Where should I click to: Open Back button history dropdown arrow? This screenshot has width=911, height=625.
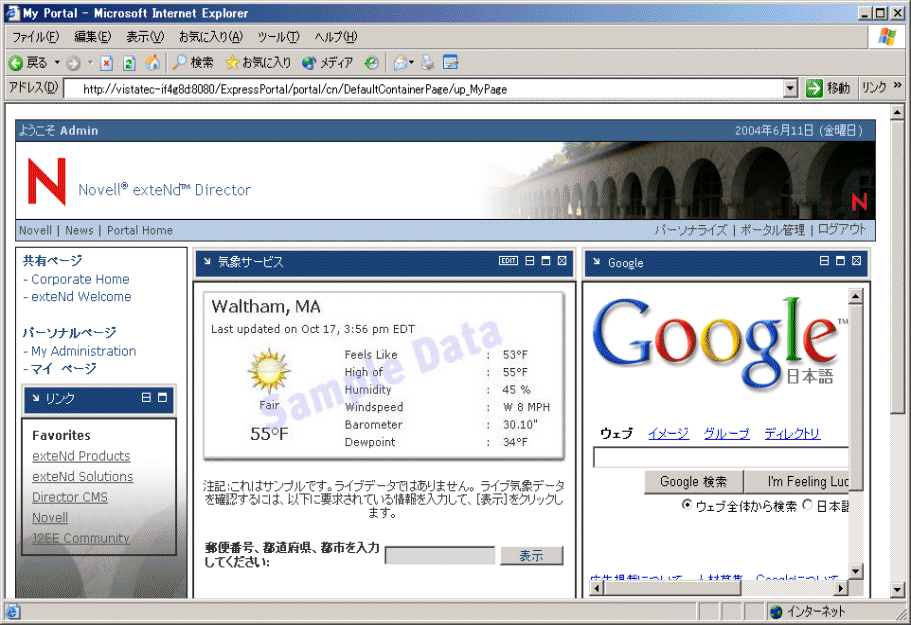57,62
